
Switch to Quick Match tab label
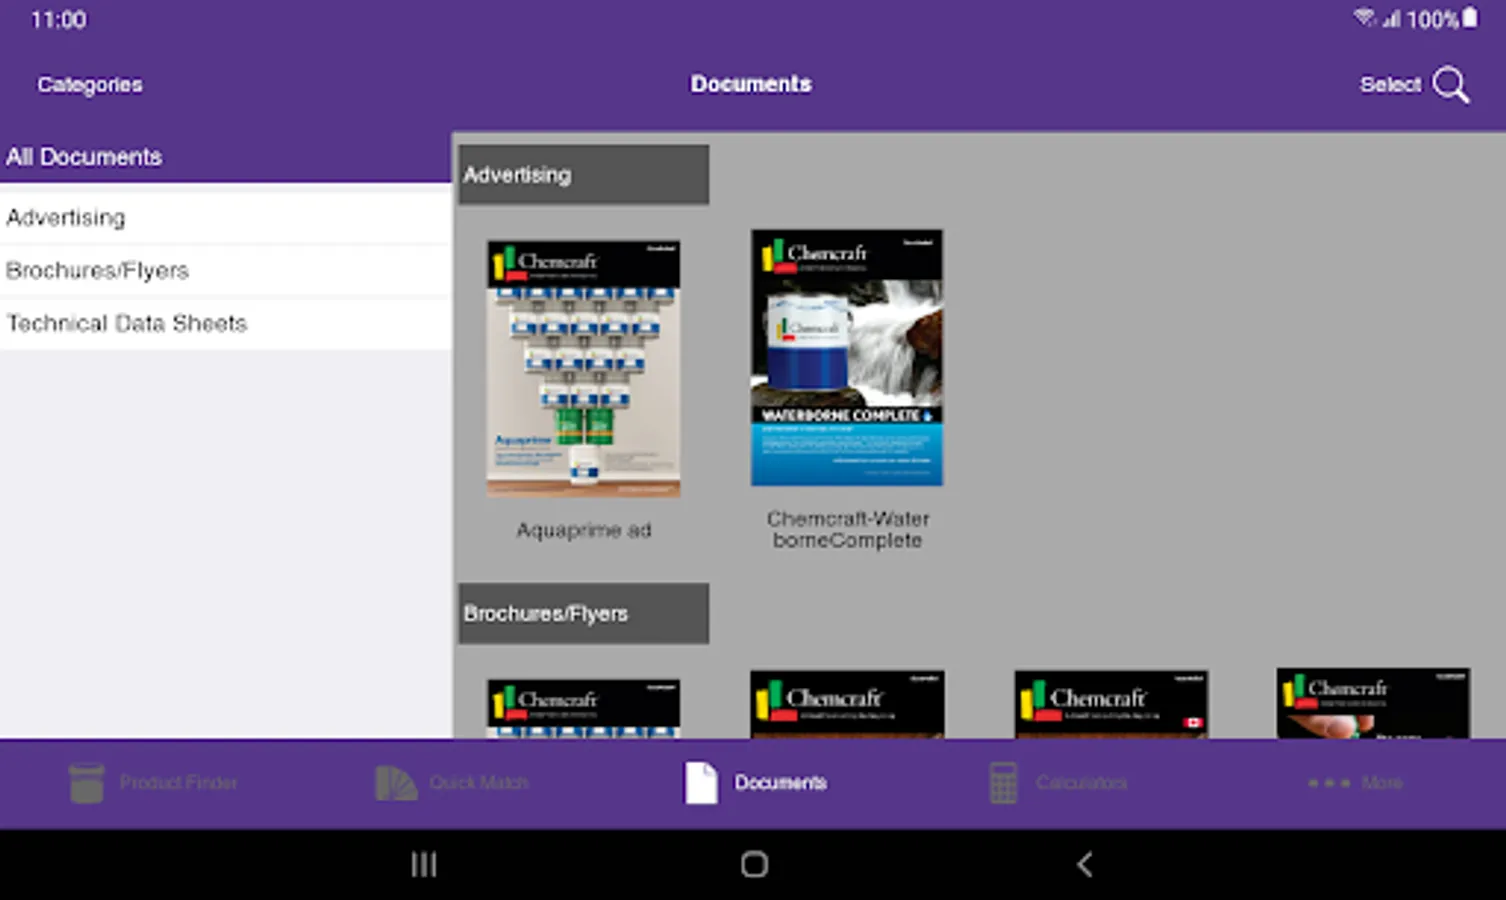[x=479, y=783]
